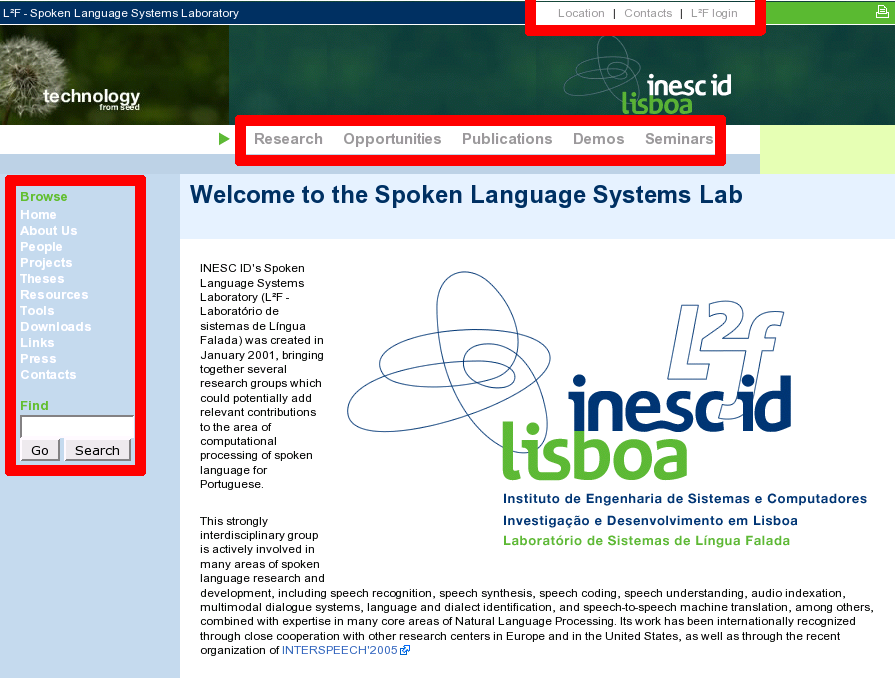Image resolution: width=895 pixels, height=678 pixels.
Task: Open the Links page
Action: [37, 342]
